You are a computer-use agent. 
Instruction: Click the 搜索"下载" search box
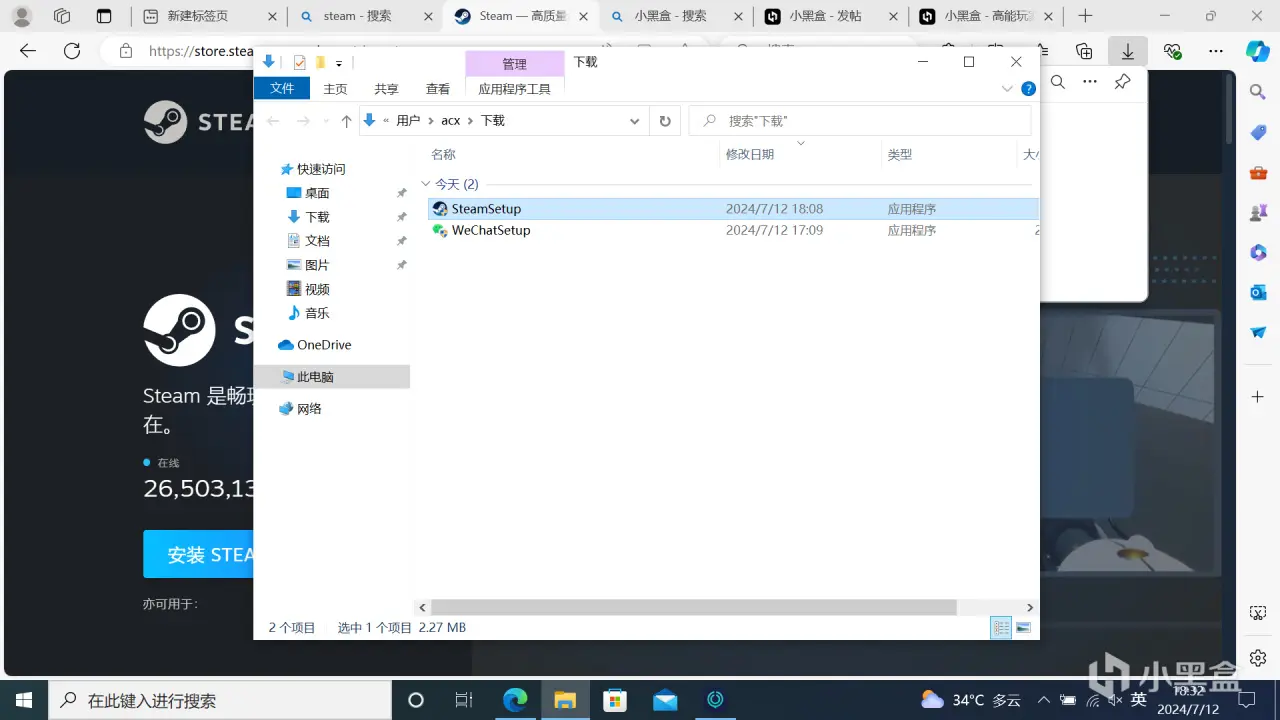pyautogui.click(x=860, y=121)
